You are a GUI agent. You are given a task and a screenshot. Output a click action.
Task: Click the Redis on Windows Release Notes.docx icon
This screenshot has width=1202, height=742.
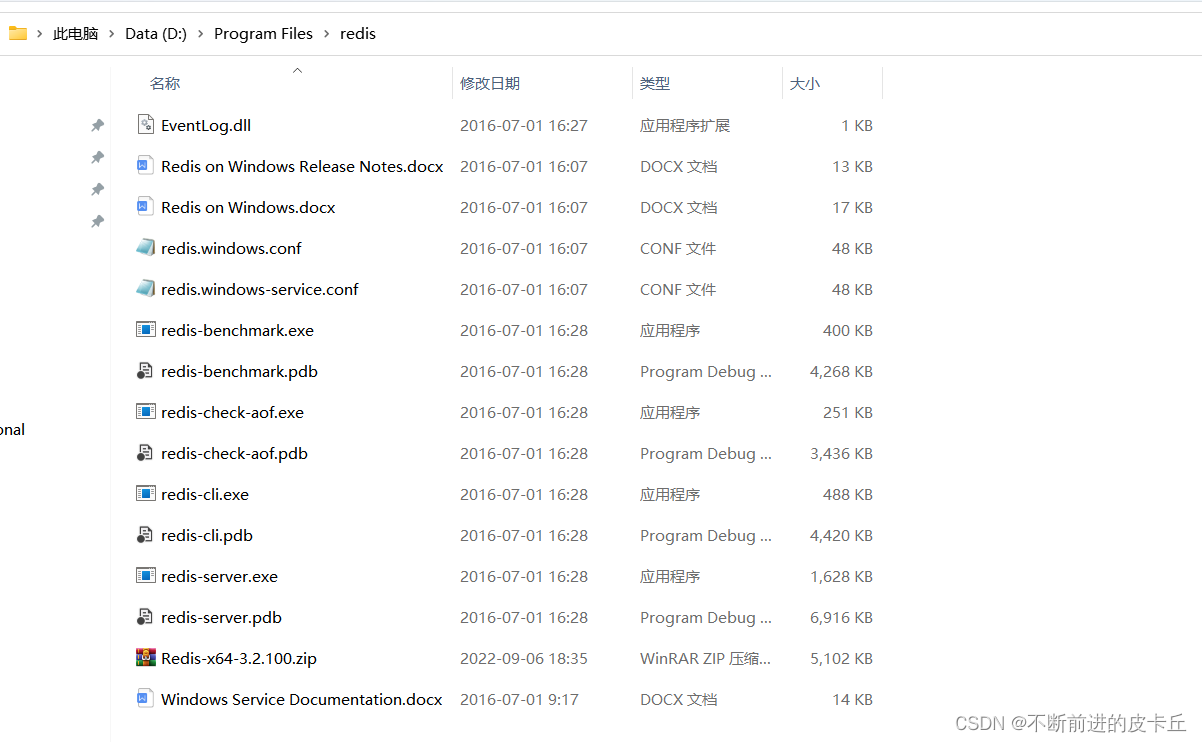(146, 166)
